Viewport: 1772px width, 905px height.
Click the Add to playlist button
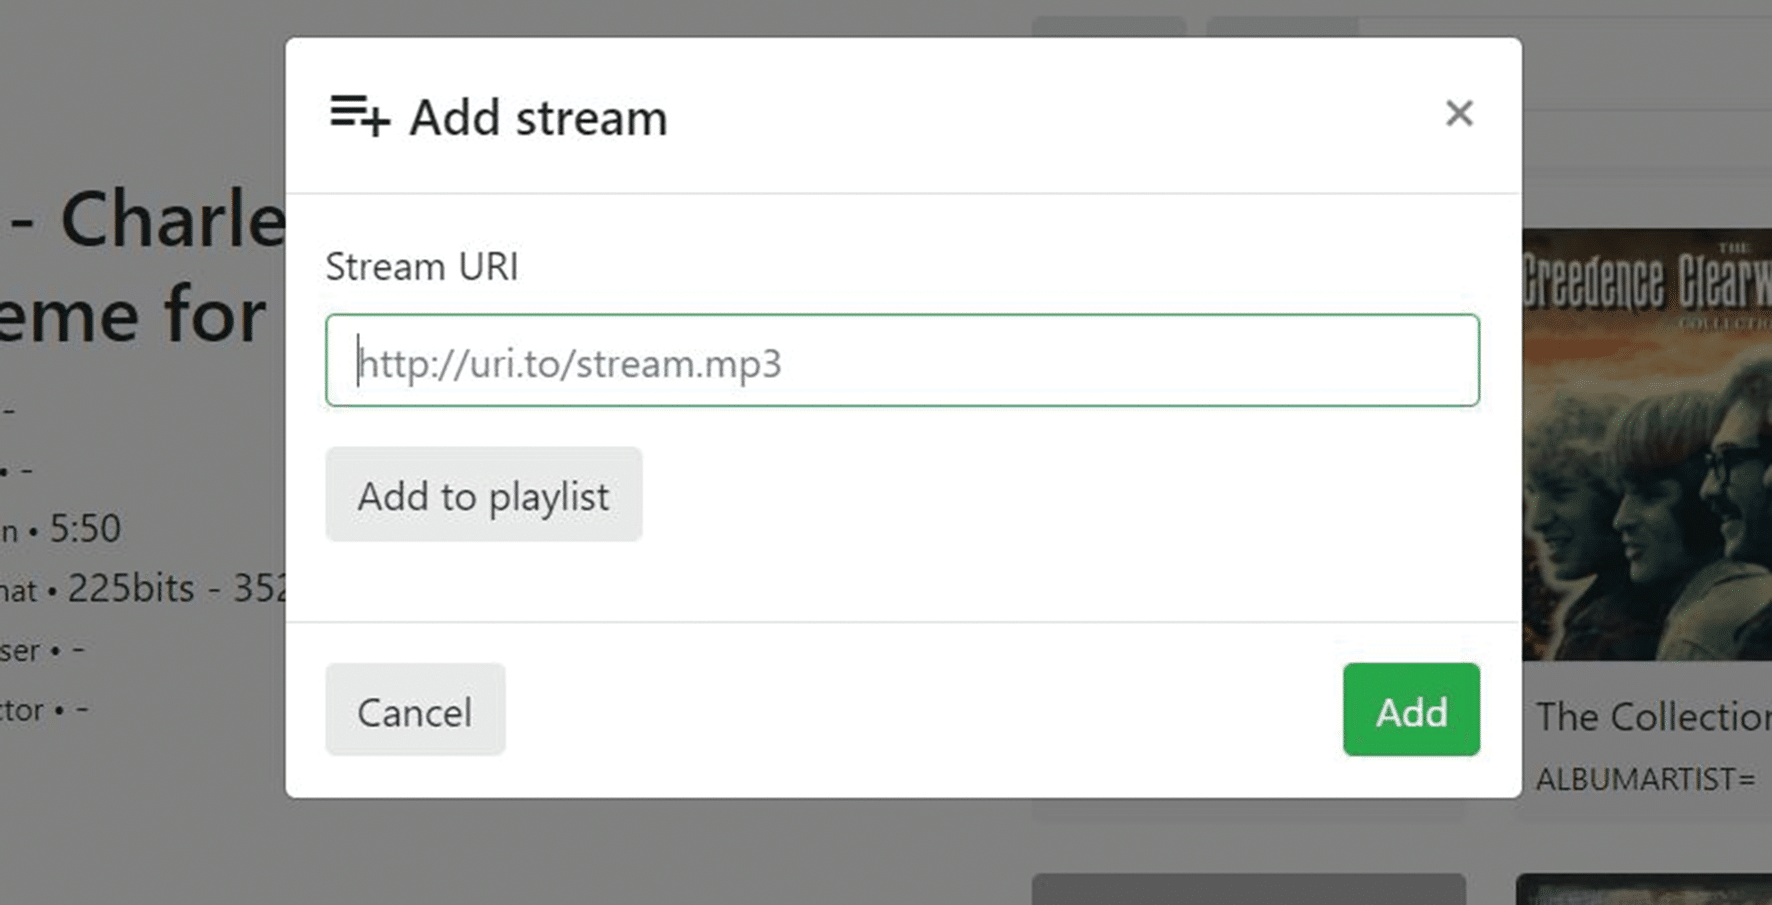tap(484, 495)
